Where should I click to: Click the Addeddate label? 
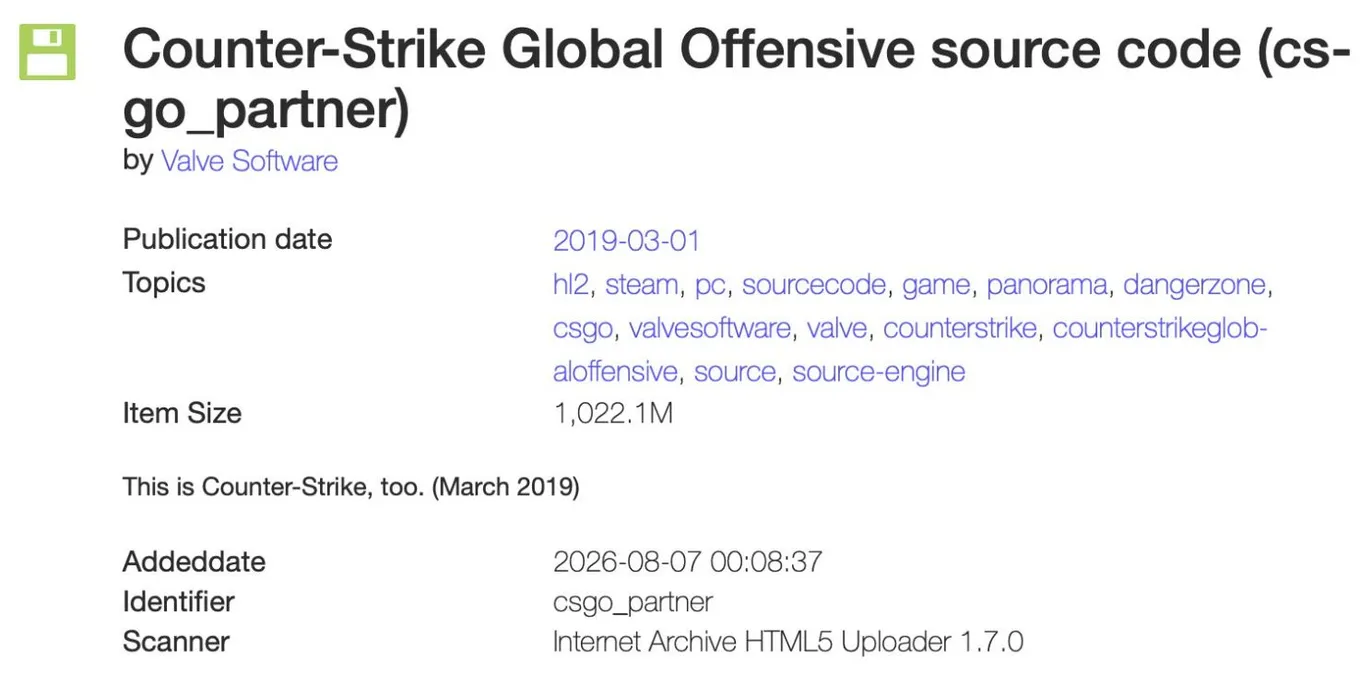(x=194, y=562)
